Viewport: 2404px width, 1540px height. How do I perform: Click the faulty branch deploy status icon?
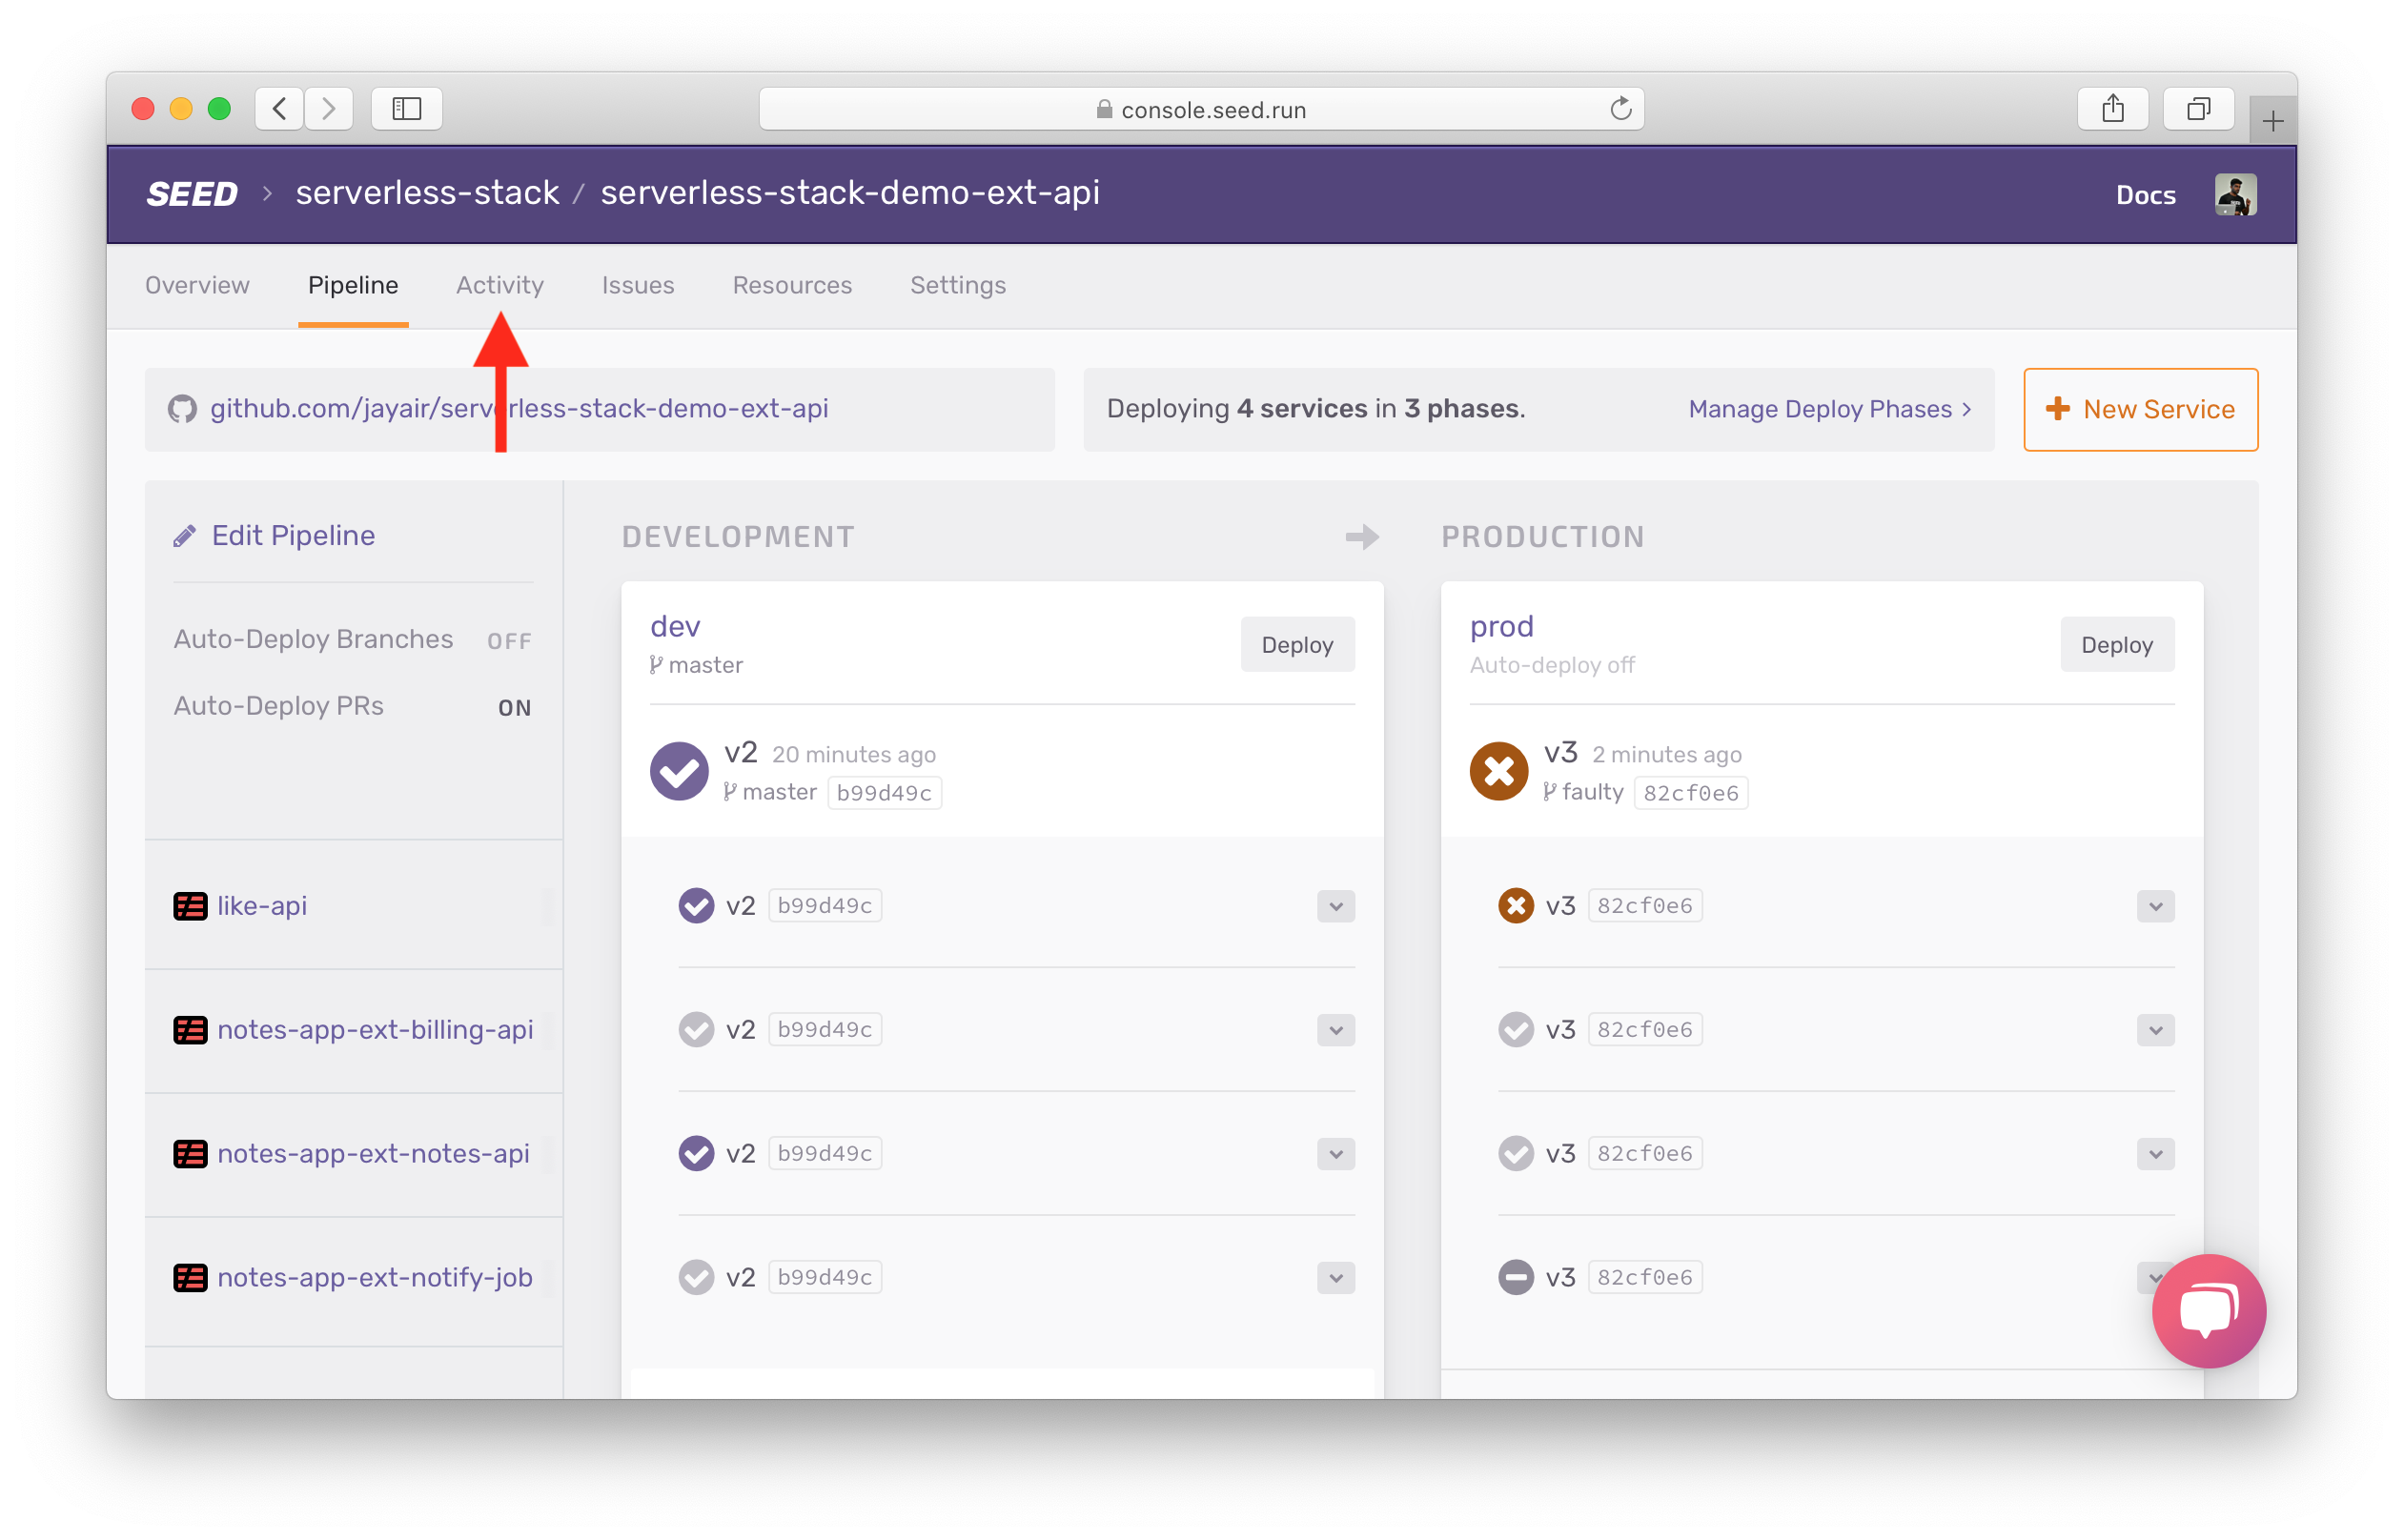pos(1498,771)
